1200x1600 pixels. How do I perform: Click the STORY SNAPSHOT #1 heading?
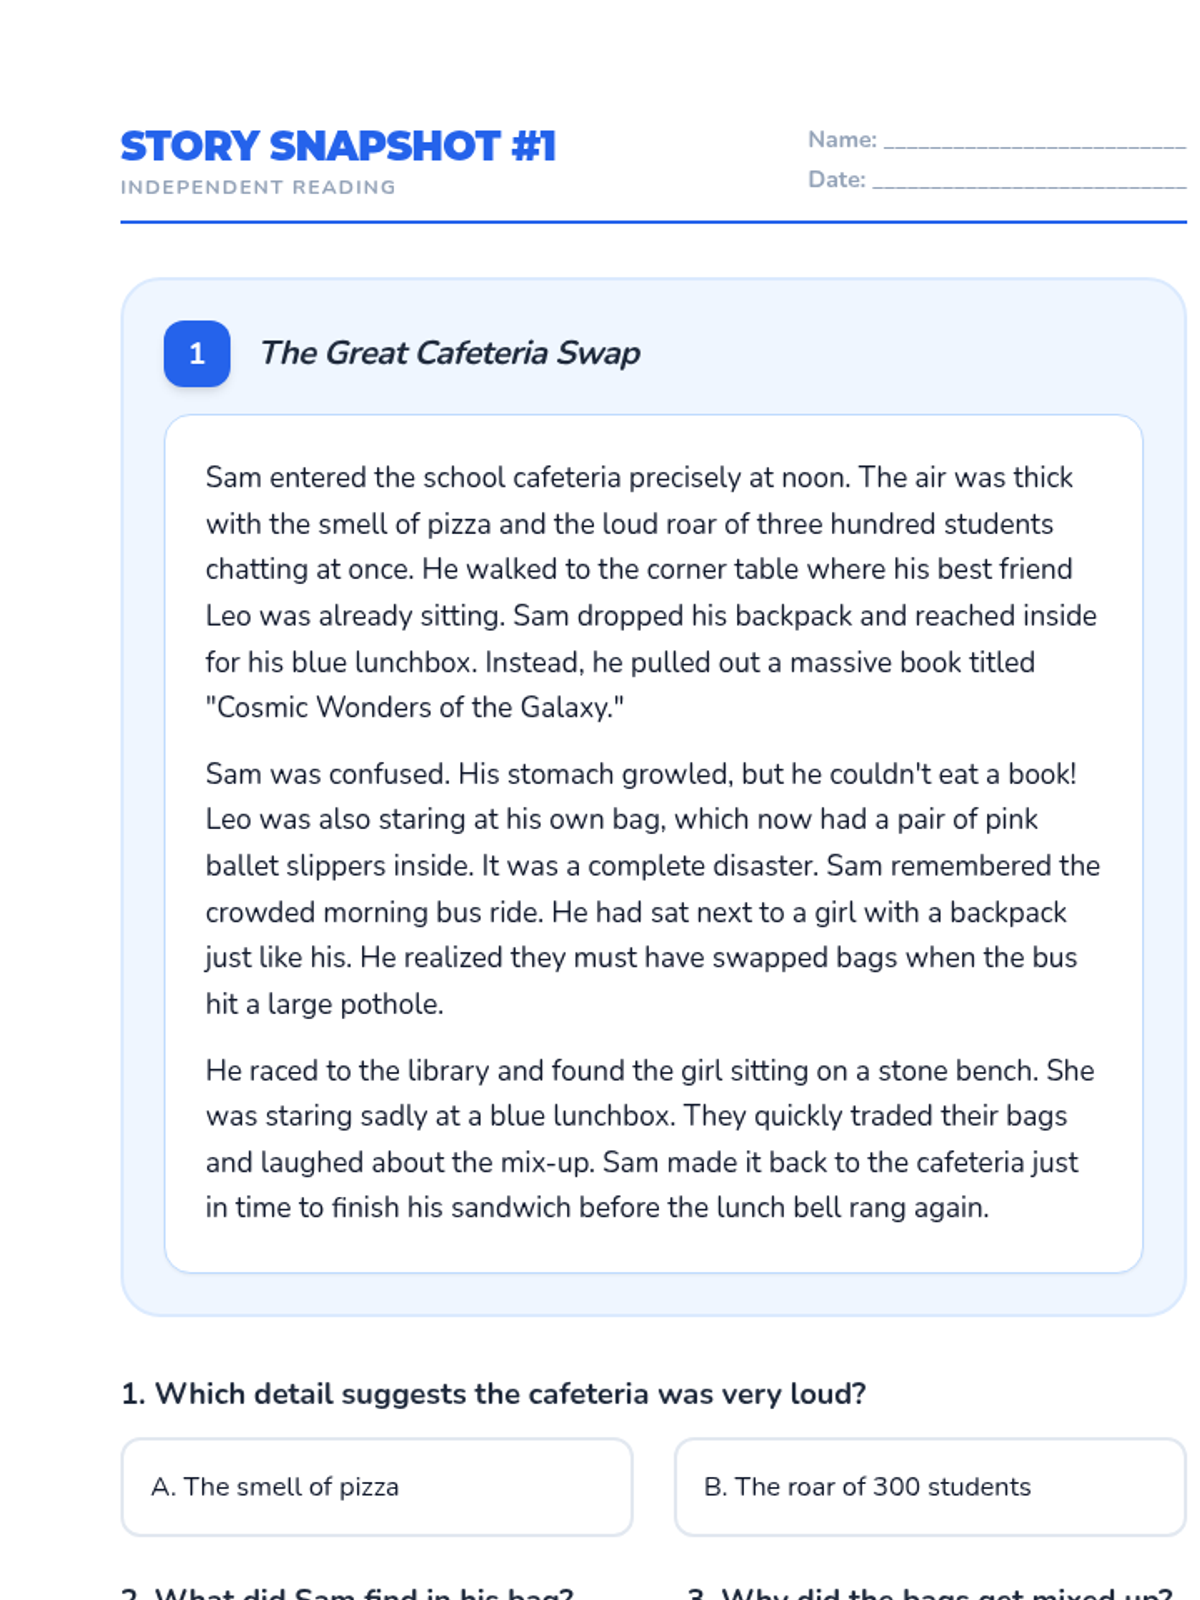[x=338, y=147]
